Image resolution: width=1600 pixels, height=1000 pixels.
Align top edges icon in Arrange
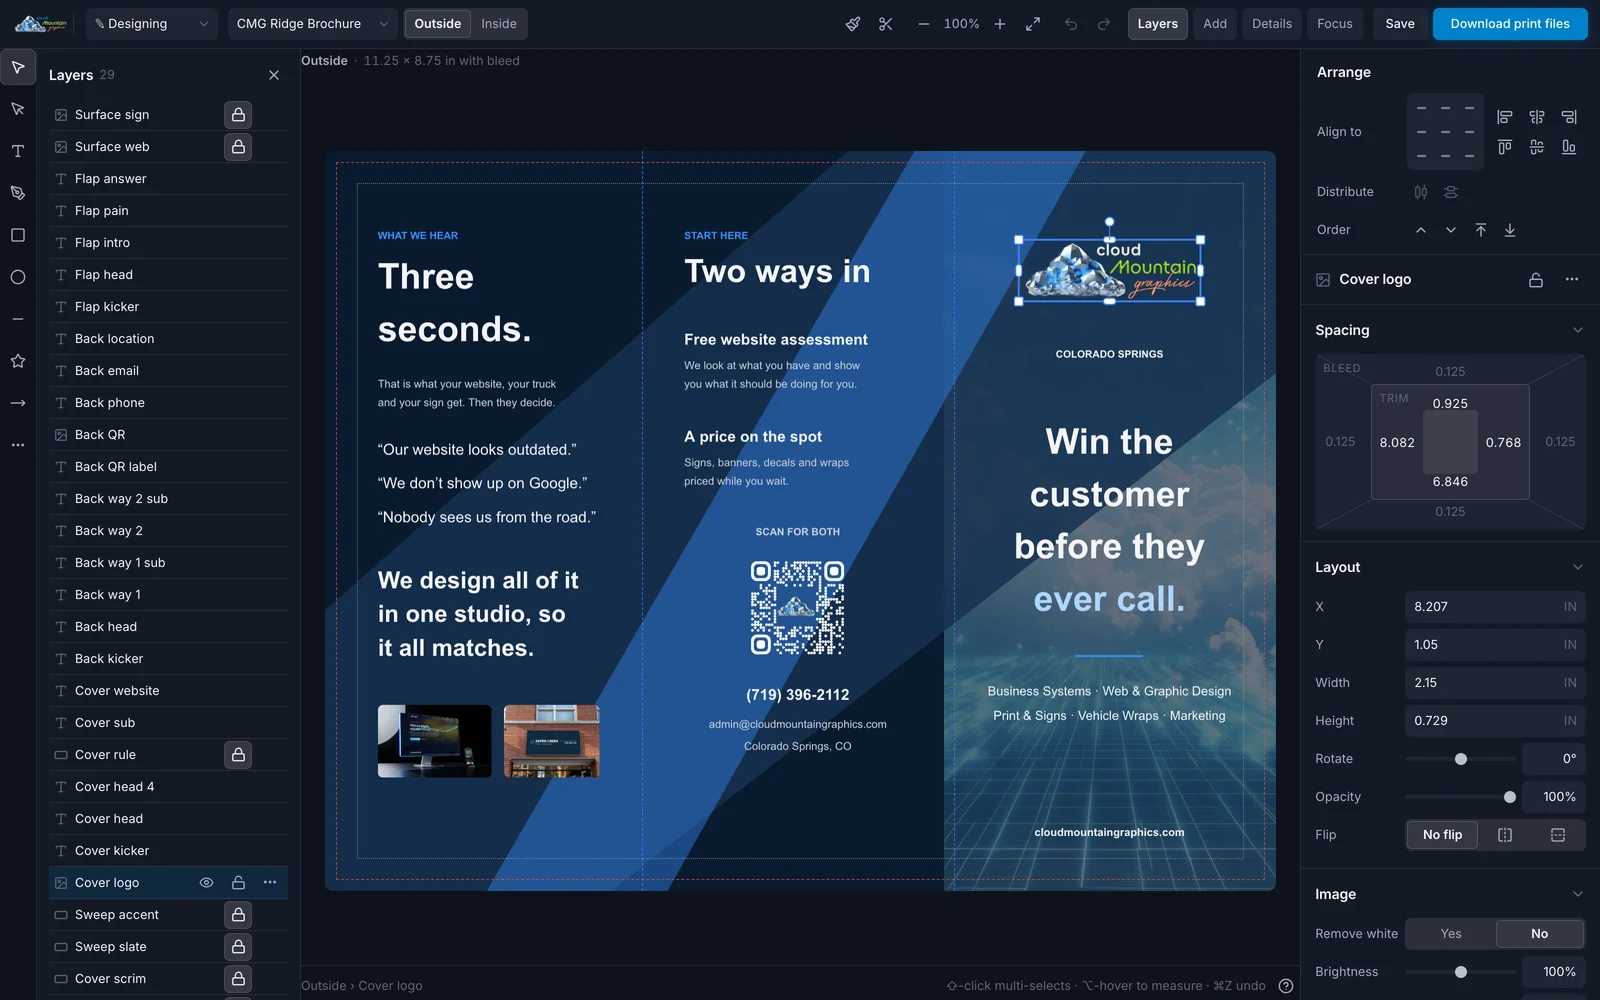(1505, 147)
